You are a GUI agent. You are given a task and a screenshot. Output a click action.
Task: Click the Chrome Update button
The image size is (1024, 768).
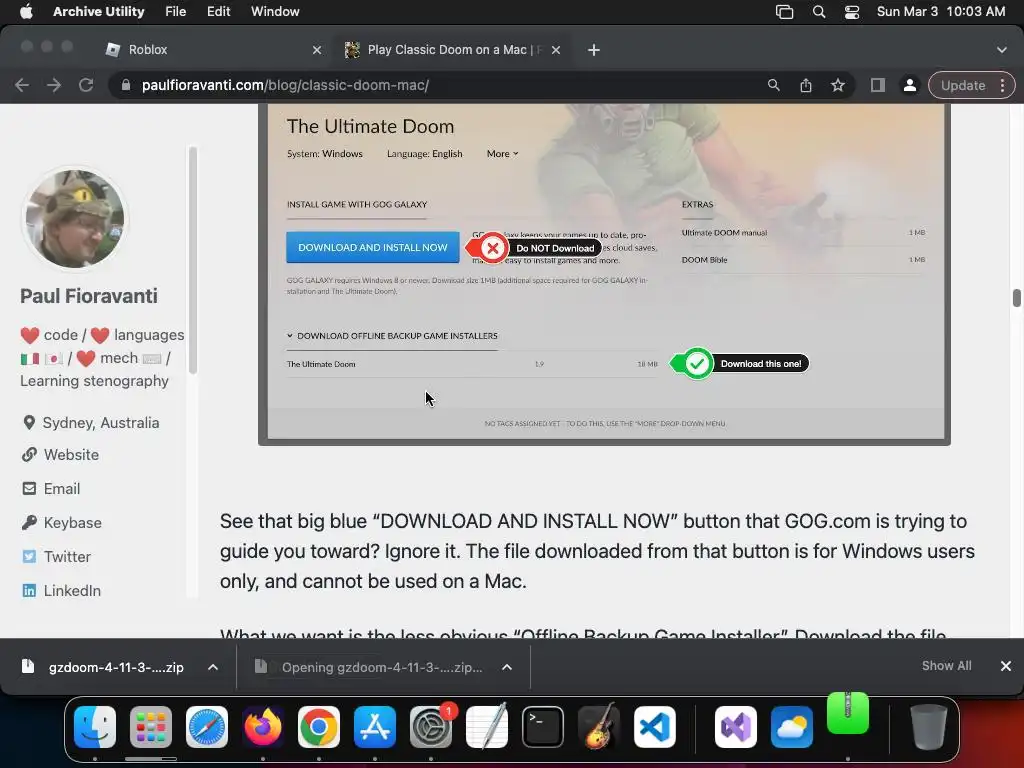[963, 85]
